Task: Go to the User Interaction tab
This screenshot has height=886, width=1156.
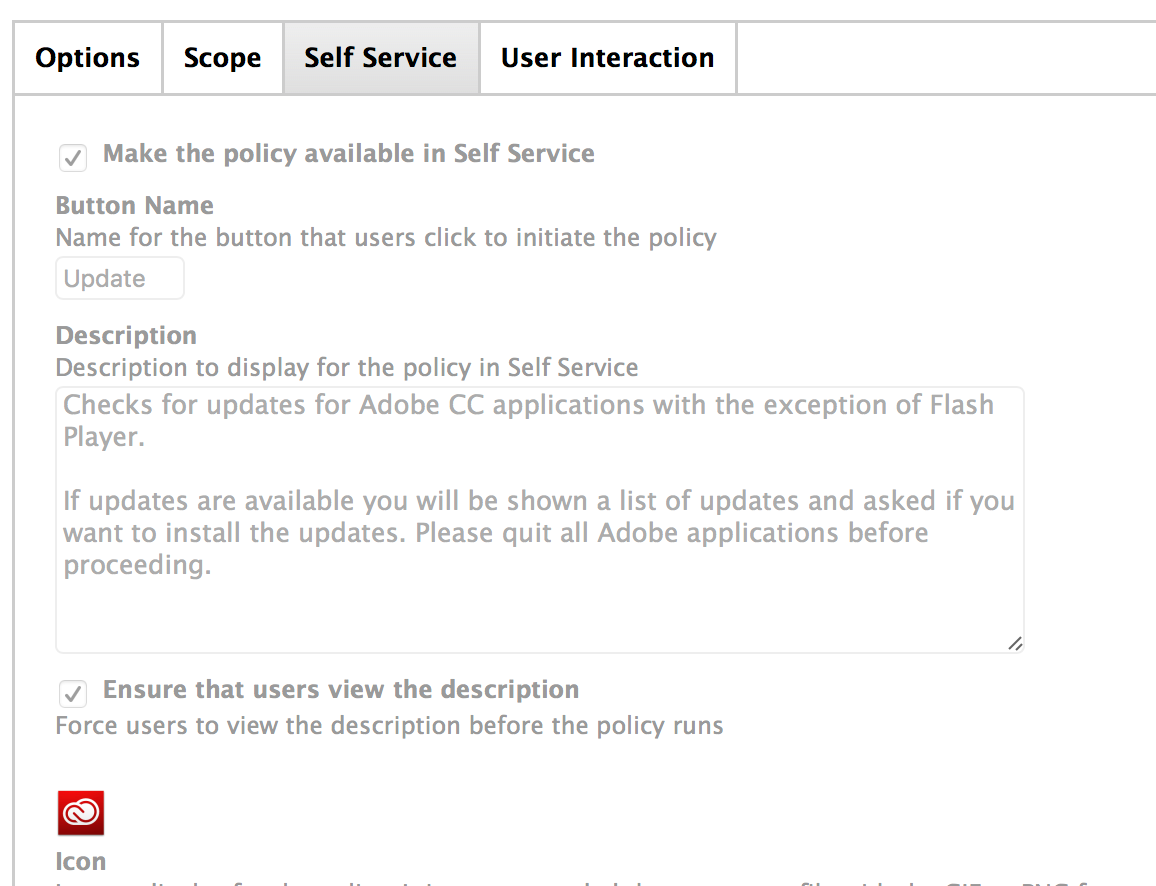Action: point(607,58)
